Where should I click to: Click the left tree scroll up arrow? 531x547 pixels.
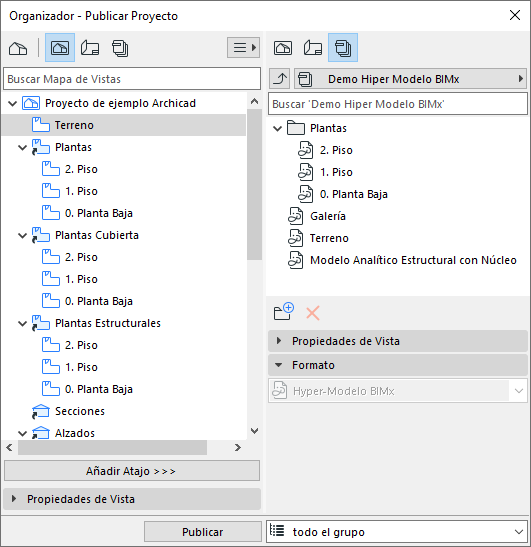coord(255,102)
